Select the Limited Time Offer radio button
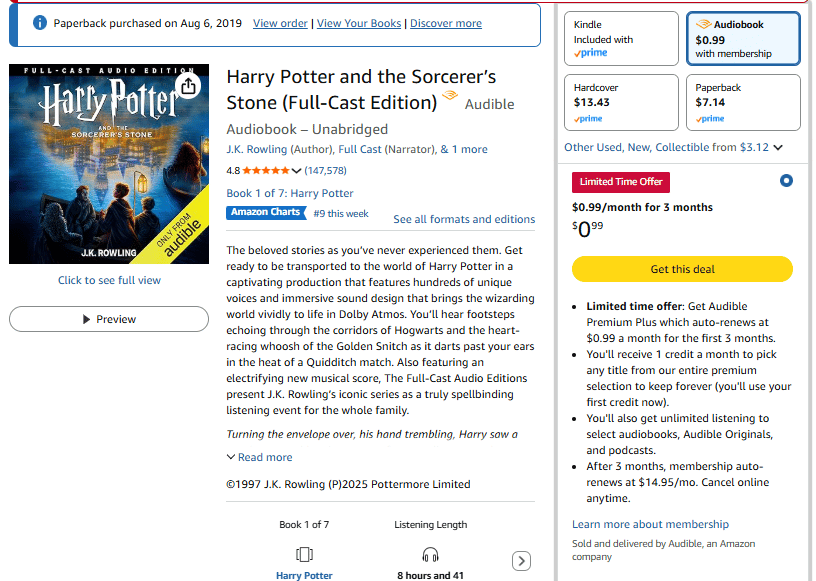 coord(786,181)
